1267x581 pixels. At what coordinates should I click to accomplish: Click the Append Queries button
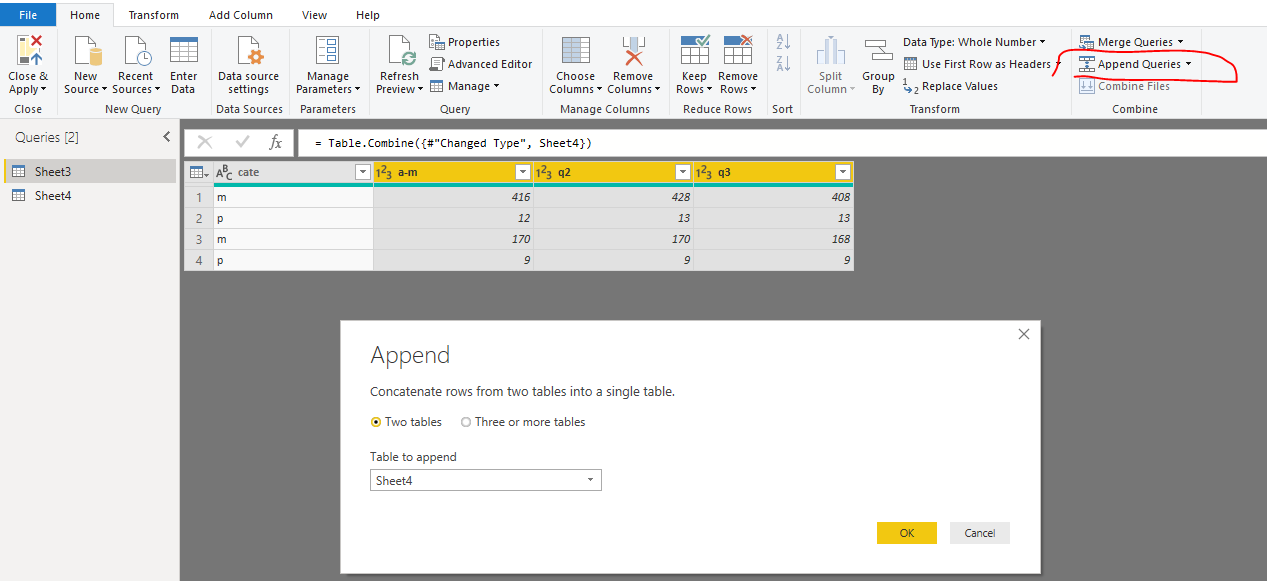tap(1135, 64)
